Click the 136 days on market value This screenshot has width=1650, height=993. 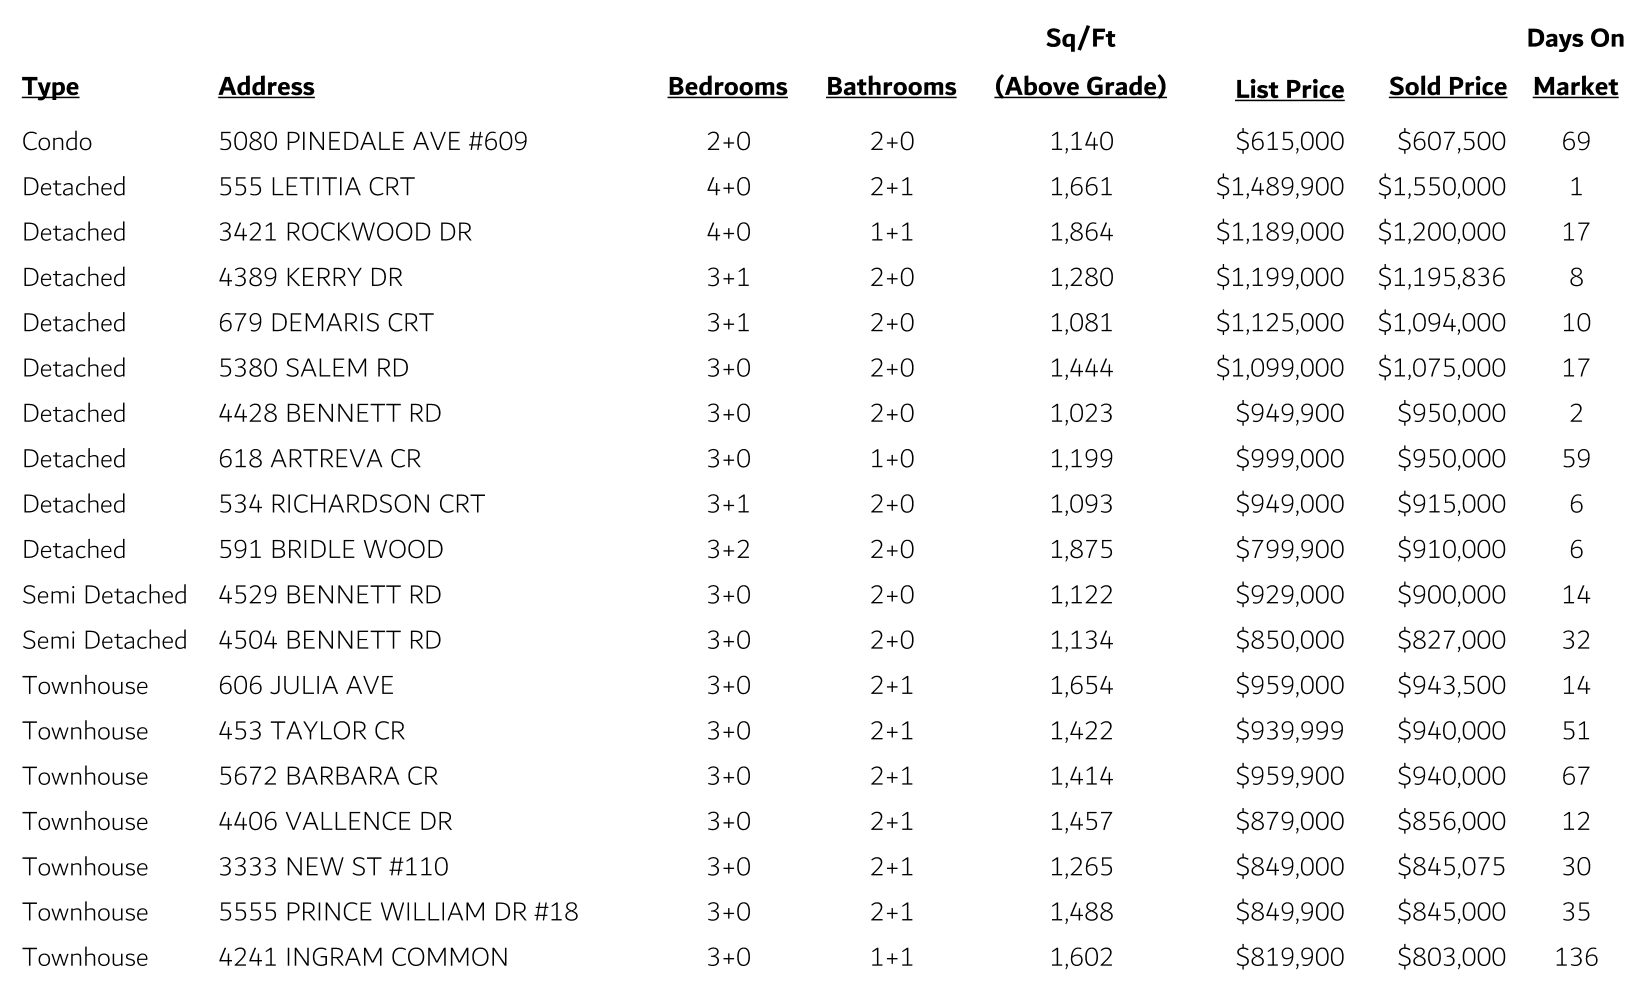pos(1576,957)
